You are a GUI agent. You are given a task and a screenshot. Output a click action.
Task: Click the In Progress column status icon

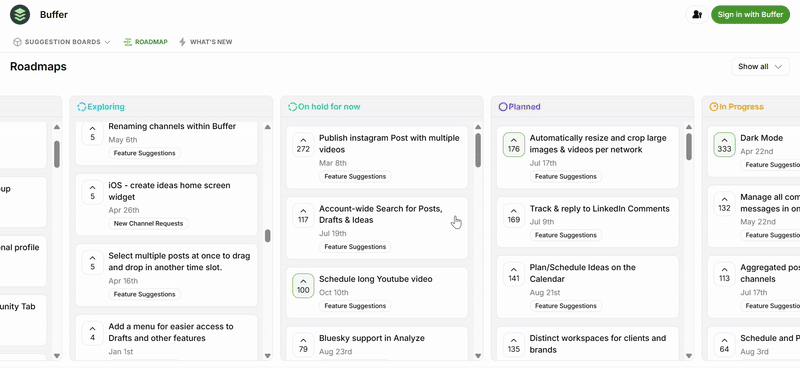(x=713, y=107)
